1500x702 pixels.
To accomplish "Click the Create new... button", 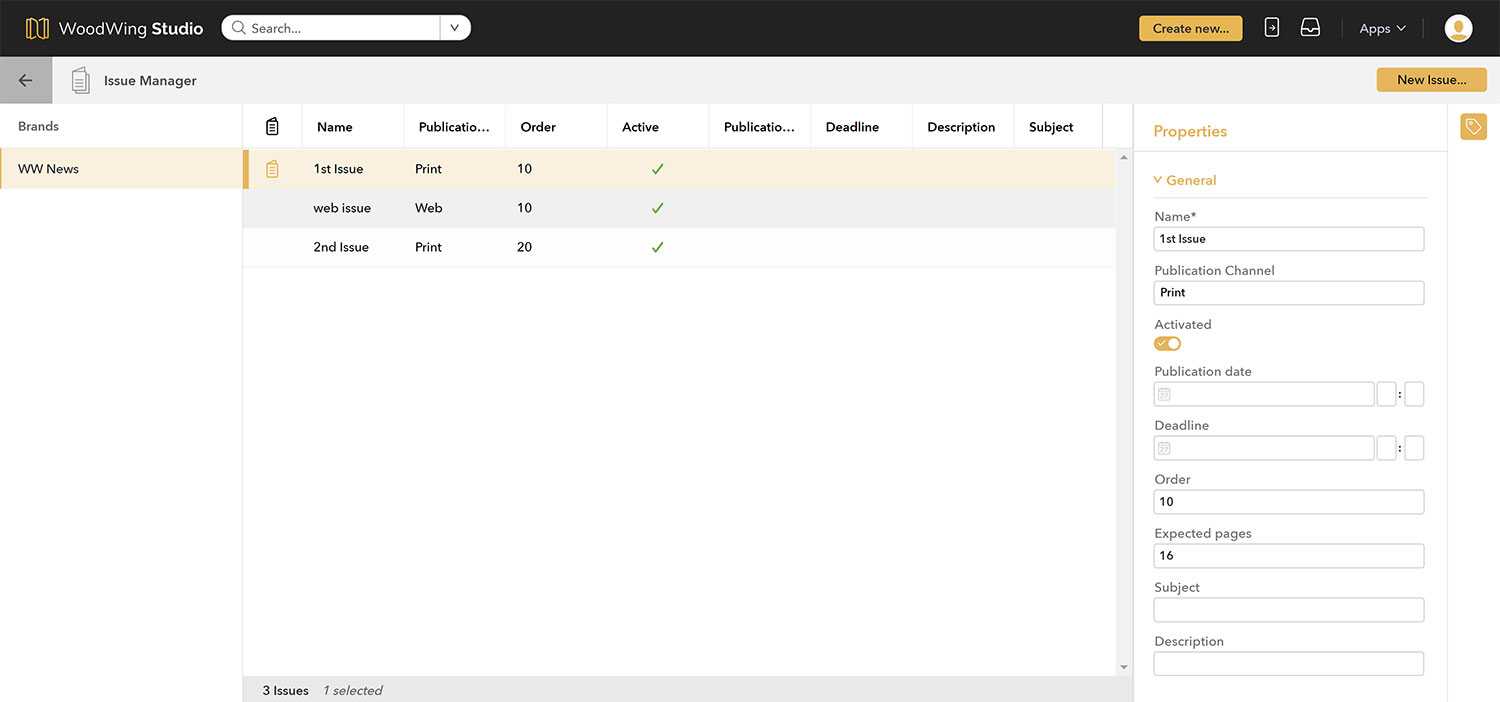I will 1190,28.
